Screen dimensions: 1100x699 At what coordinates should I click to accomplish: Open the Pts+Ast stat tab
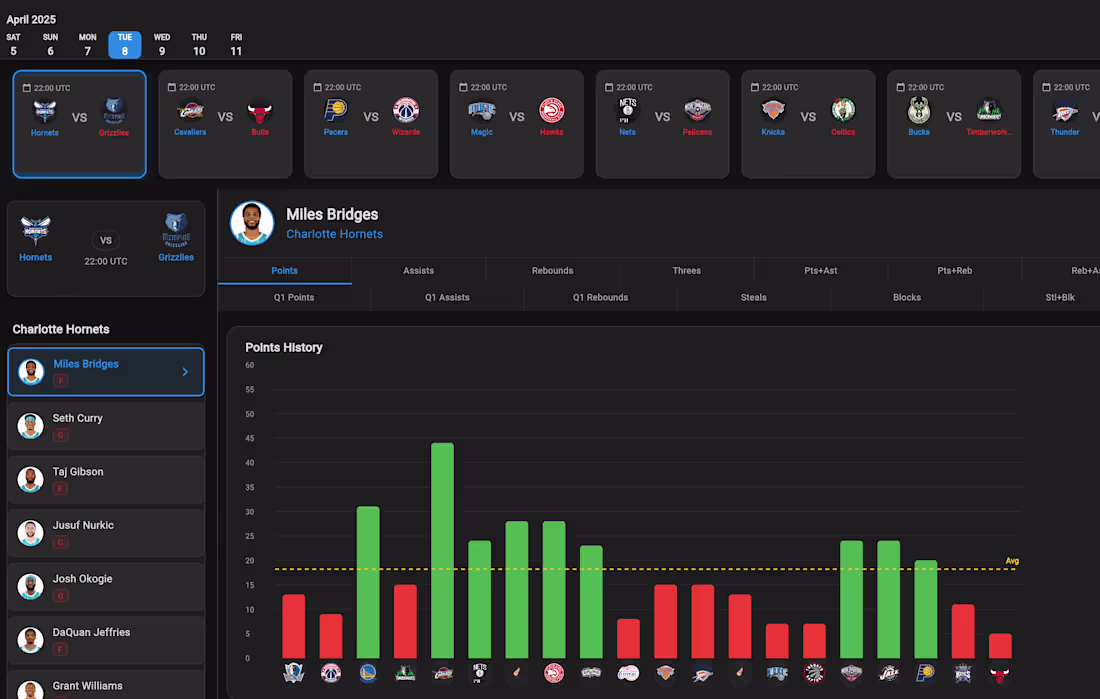[820, 271]
